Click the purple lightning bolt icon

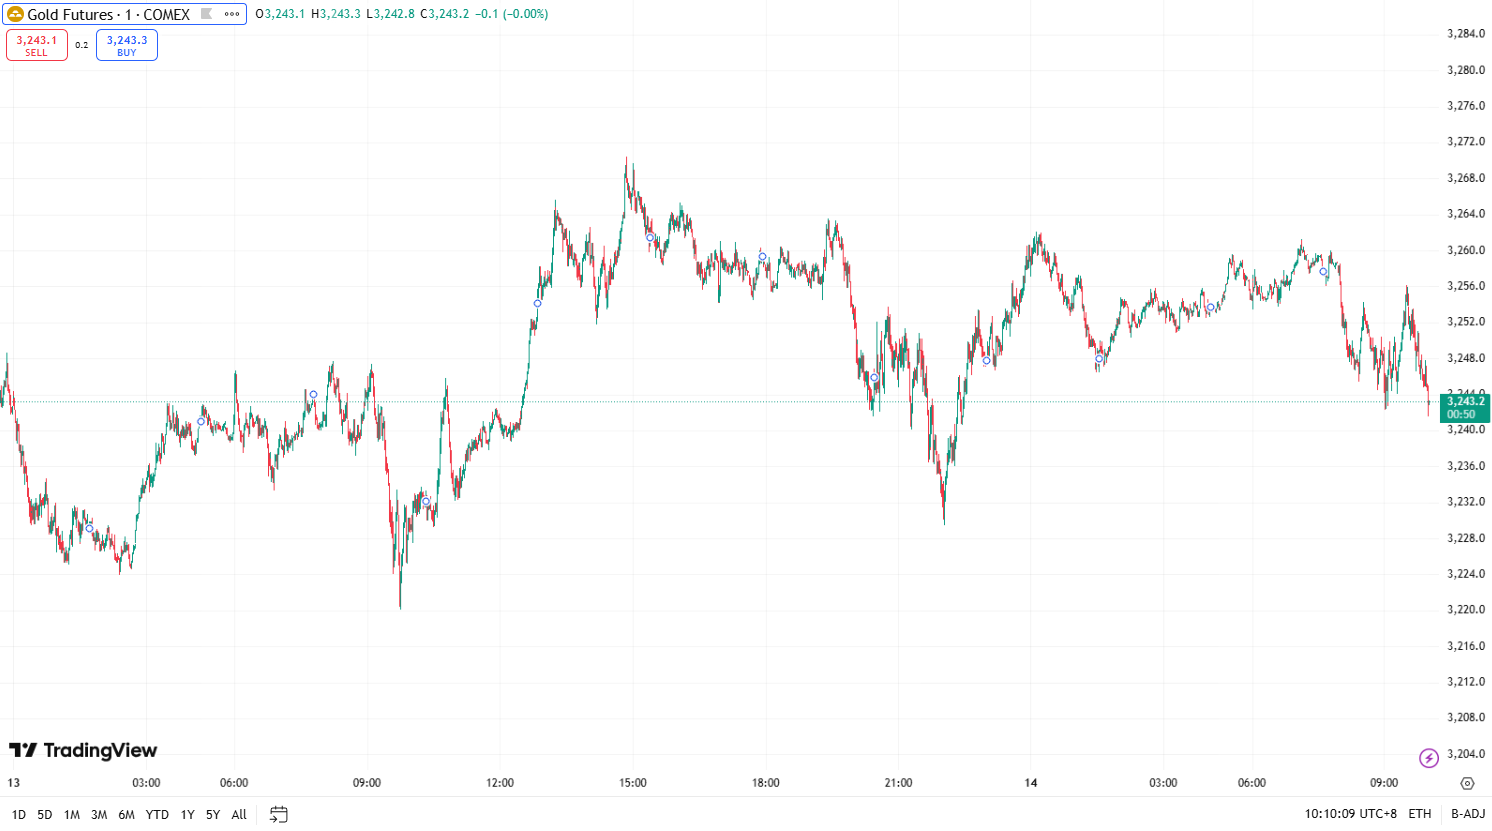[x=1429, y=758]
